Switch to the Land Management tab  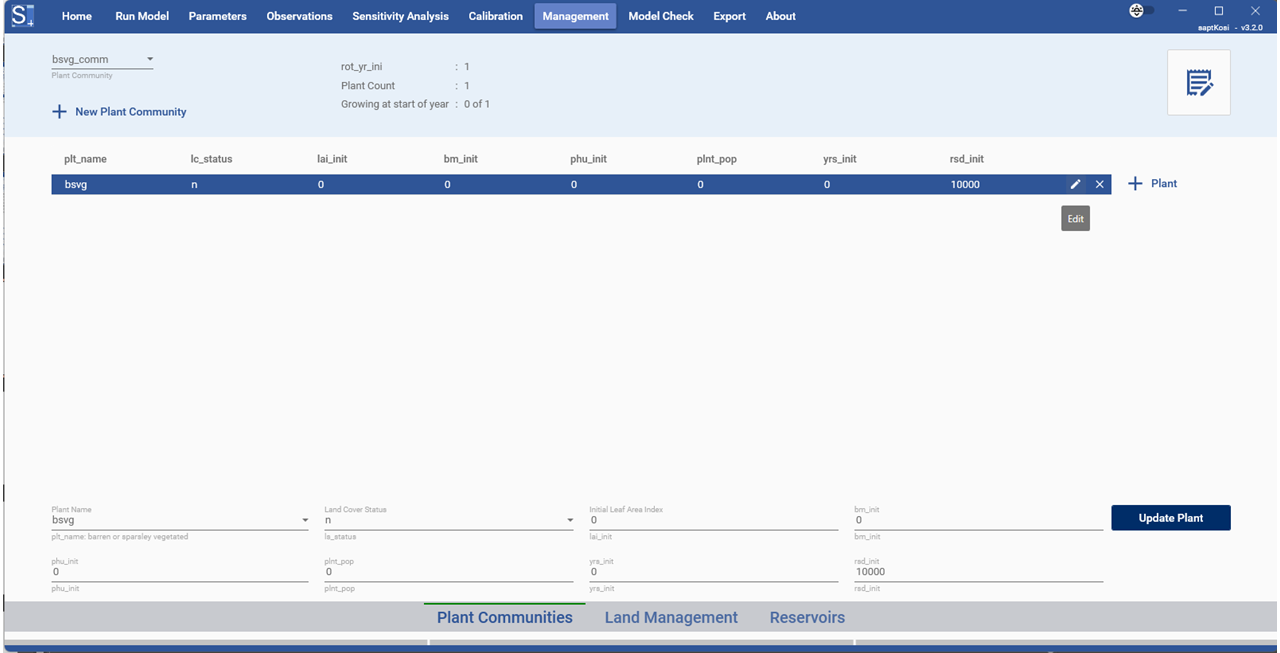coord(671,617)
